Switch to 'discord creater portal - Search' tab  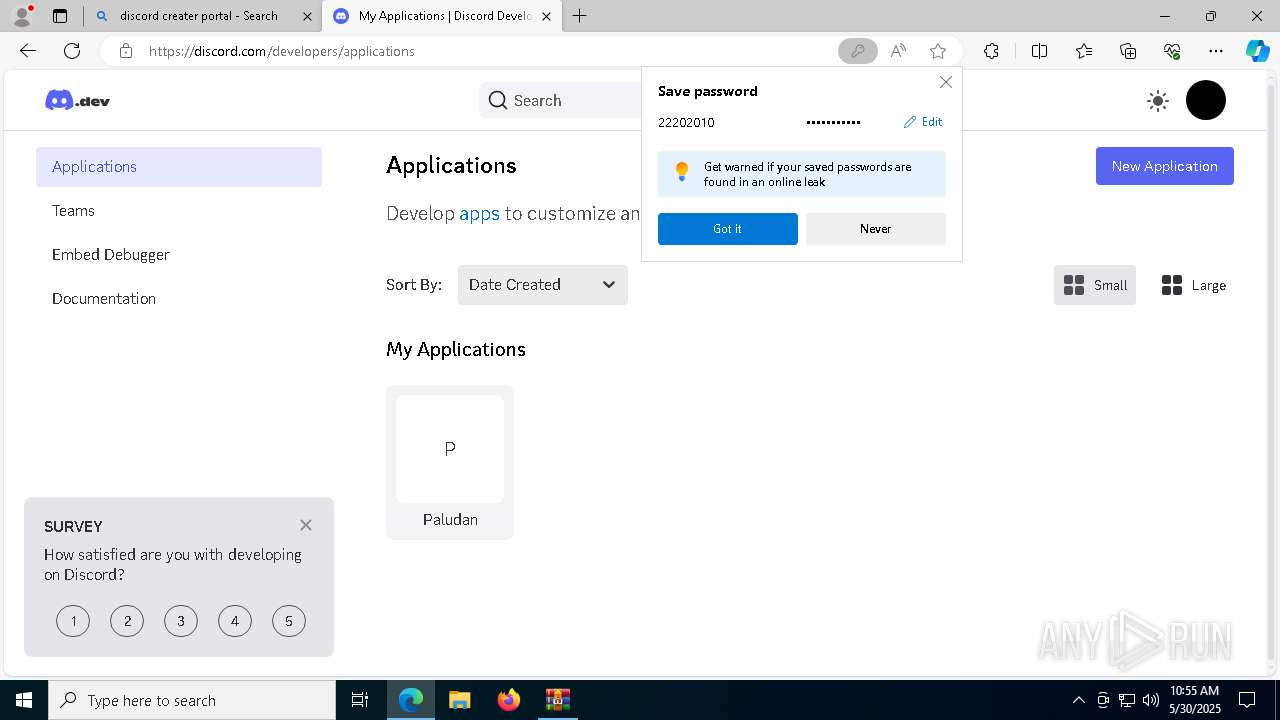(x=198, y=16)
